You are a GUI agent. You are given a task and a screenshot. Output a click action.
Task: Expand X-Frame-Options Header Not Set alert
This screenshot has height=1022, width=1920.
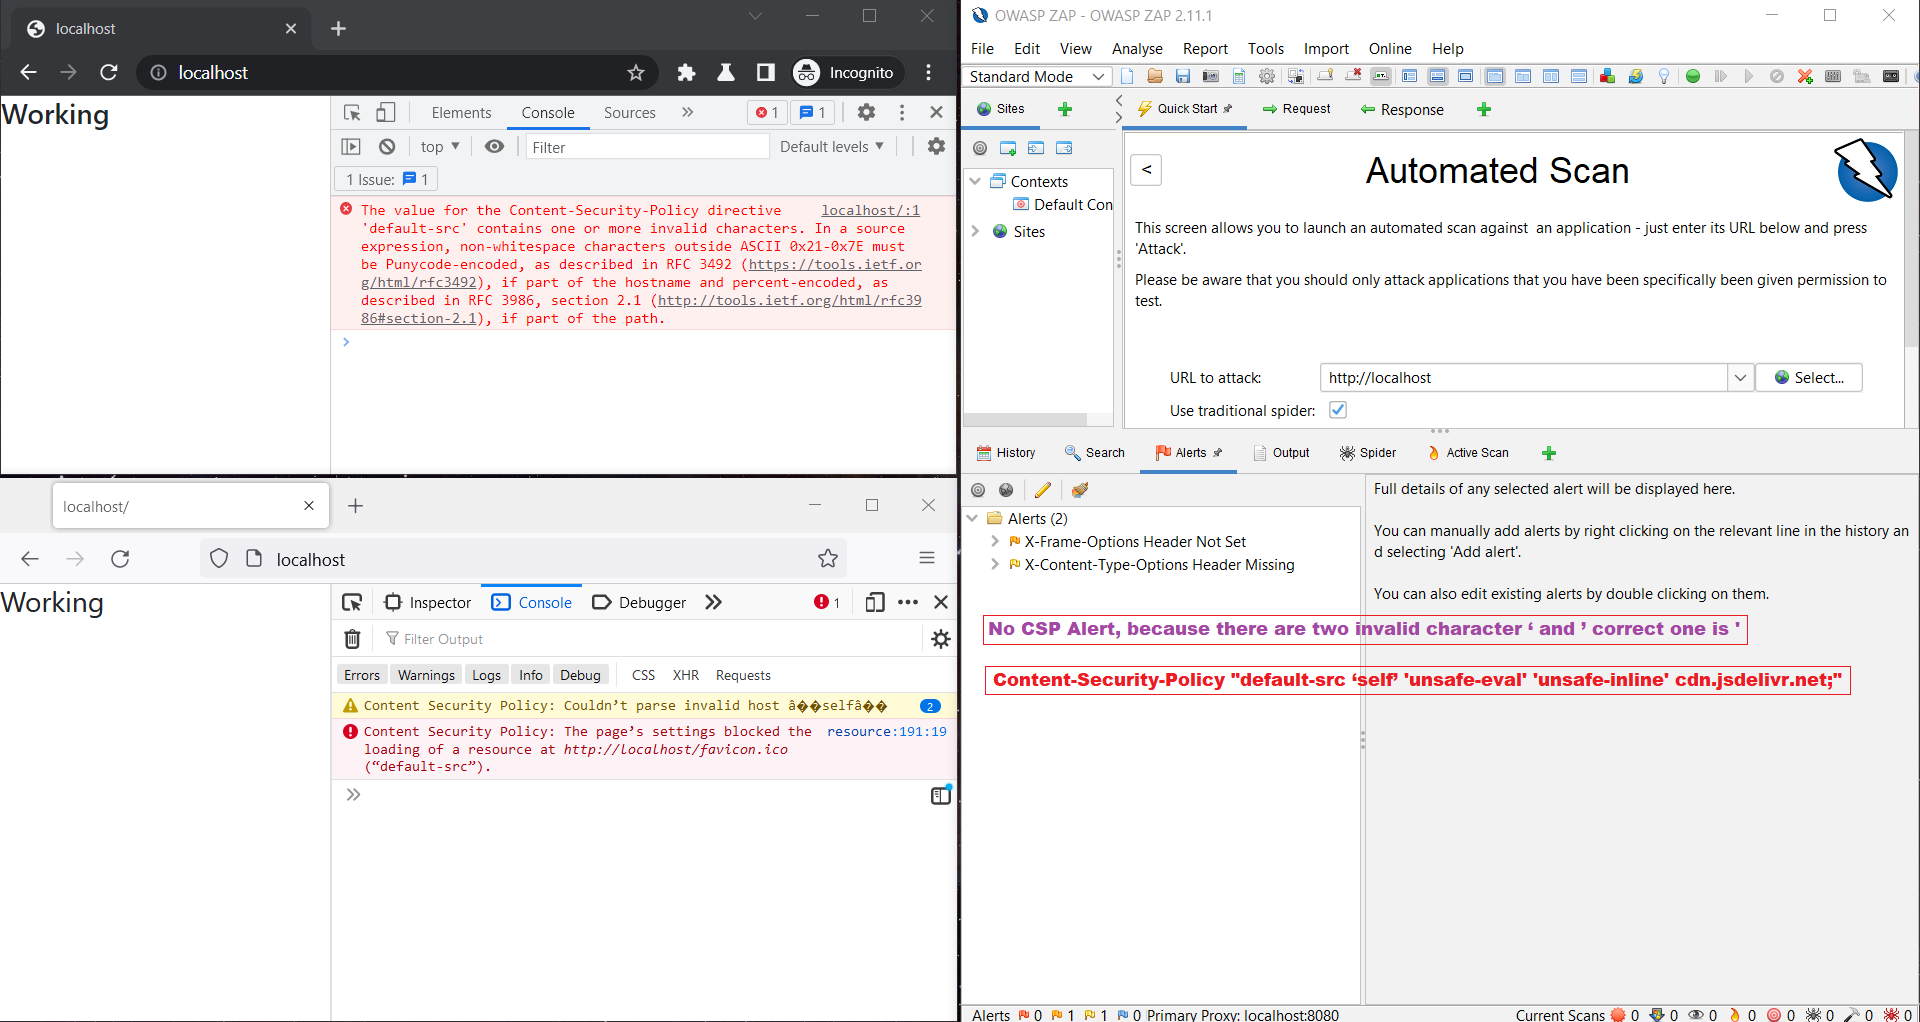[995, 541]
